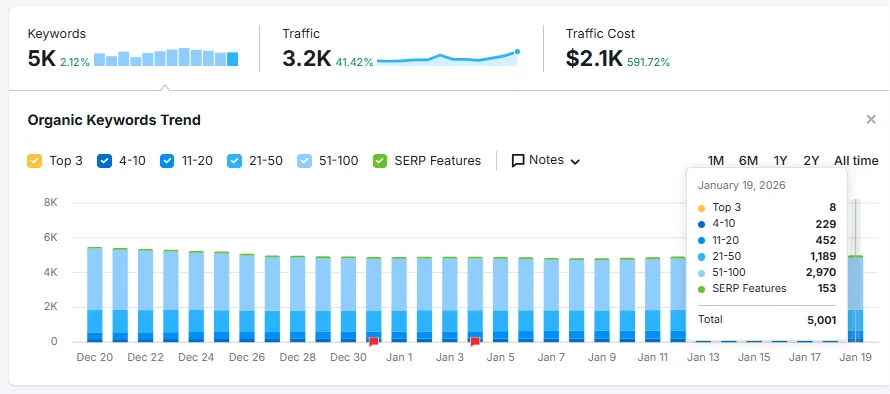The image size is (890, 394).
Task: Click the tooltip 21-50 value 1,189
Action: pyautogui.click(x=822, y=257)
